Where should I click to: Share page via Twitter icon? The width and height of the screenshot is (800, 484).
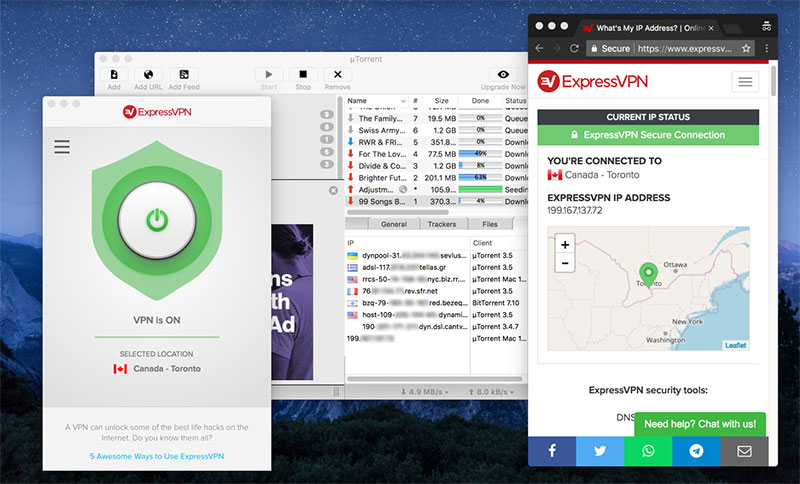coord(600,451)
